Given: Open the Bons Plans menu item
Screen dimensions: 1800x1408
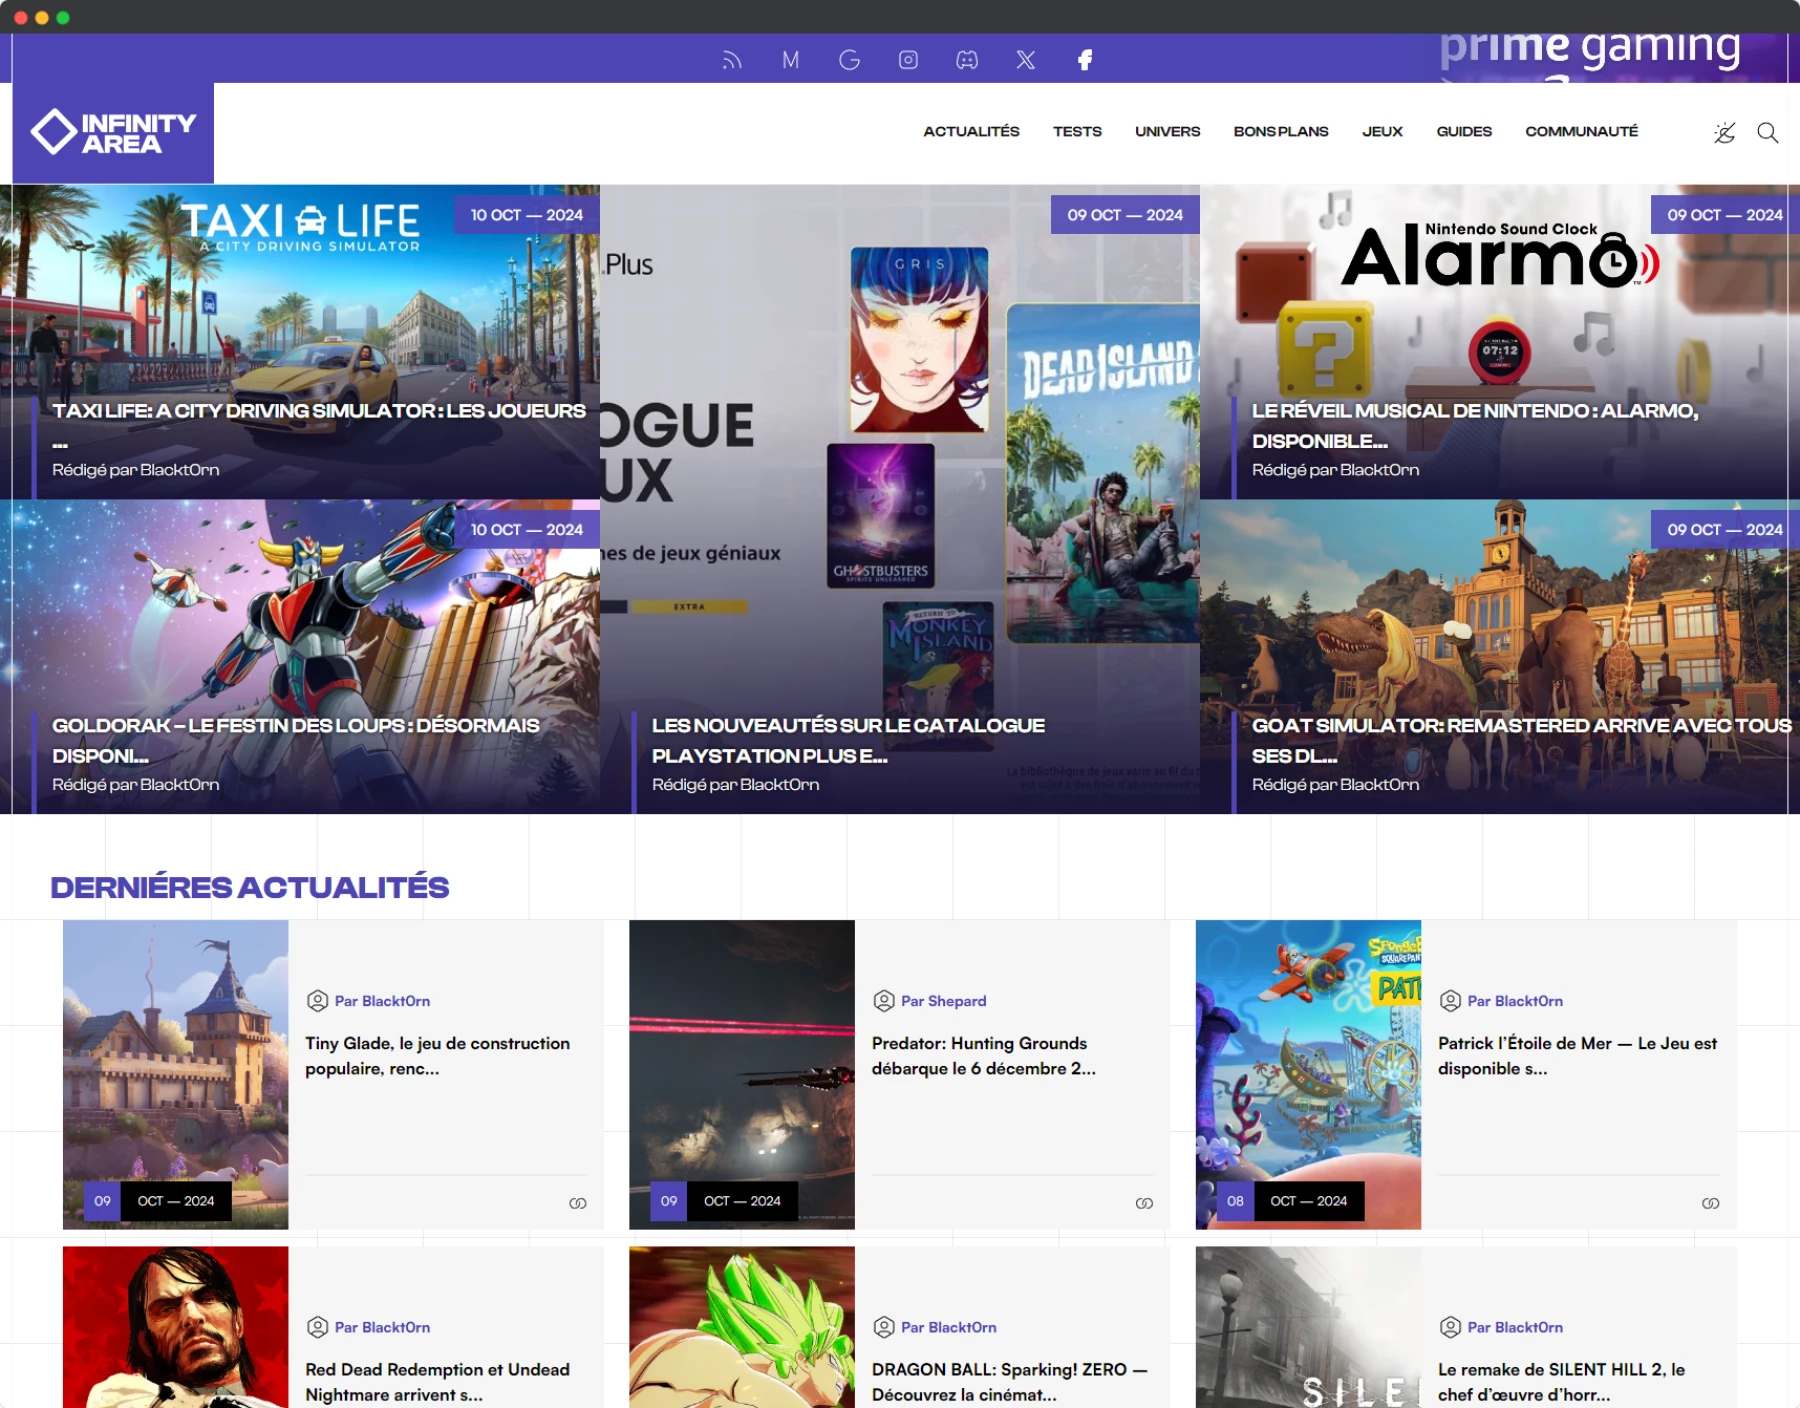Looking at the screenshot, I should [x=1280, y=132].
